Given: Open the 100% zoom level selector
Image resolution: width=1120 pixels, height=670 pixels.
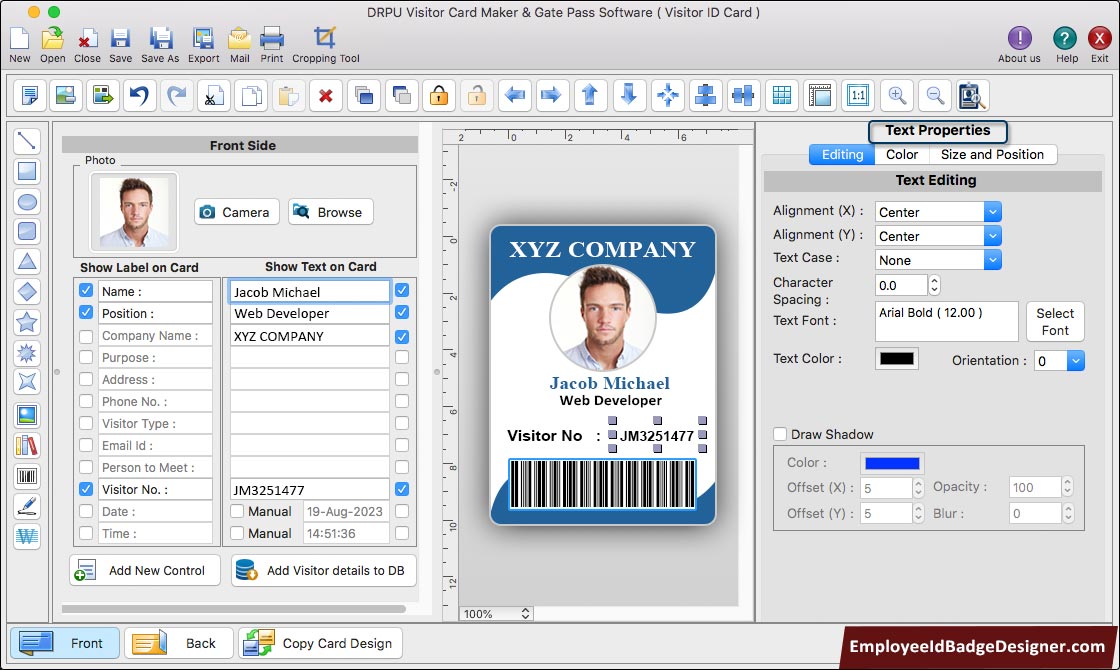Looking at the screenshot, I should (496, 614).
